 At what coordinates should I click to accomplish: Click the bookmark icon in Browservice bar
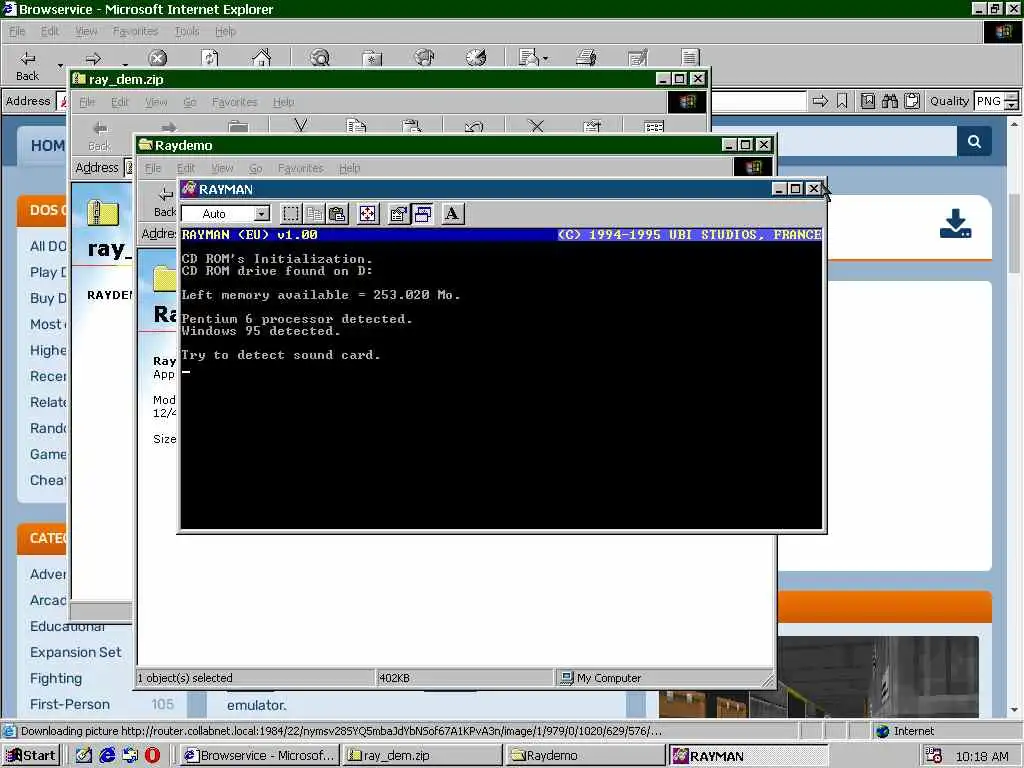[842, 101]
